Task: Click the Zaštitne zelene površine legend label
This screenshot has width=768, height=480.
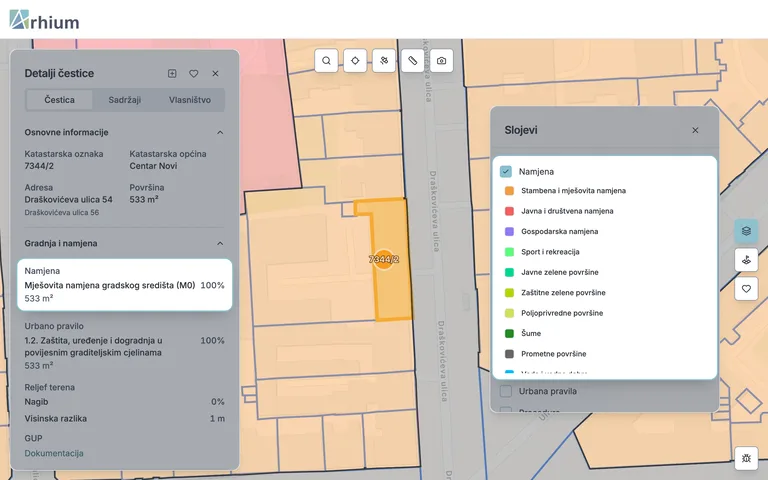Action: coord(563,293)
